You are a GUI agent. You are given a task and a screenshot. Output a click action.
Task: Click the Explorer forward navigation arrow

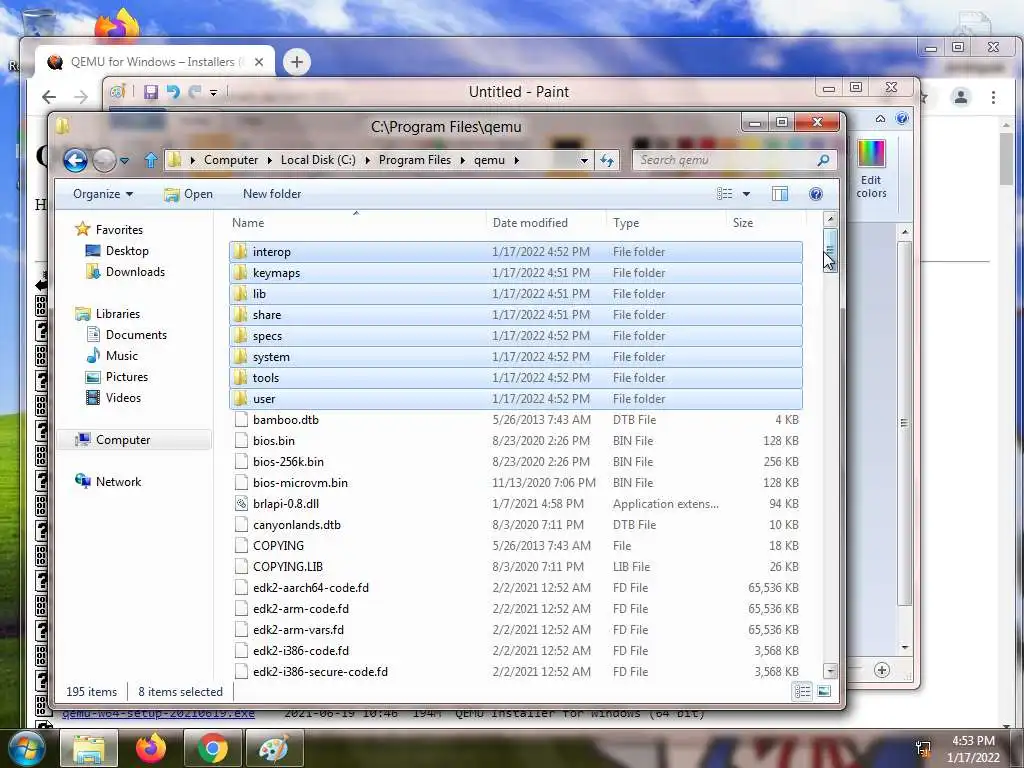104,160
